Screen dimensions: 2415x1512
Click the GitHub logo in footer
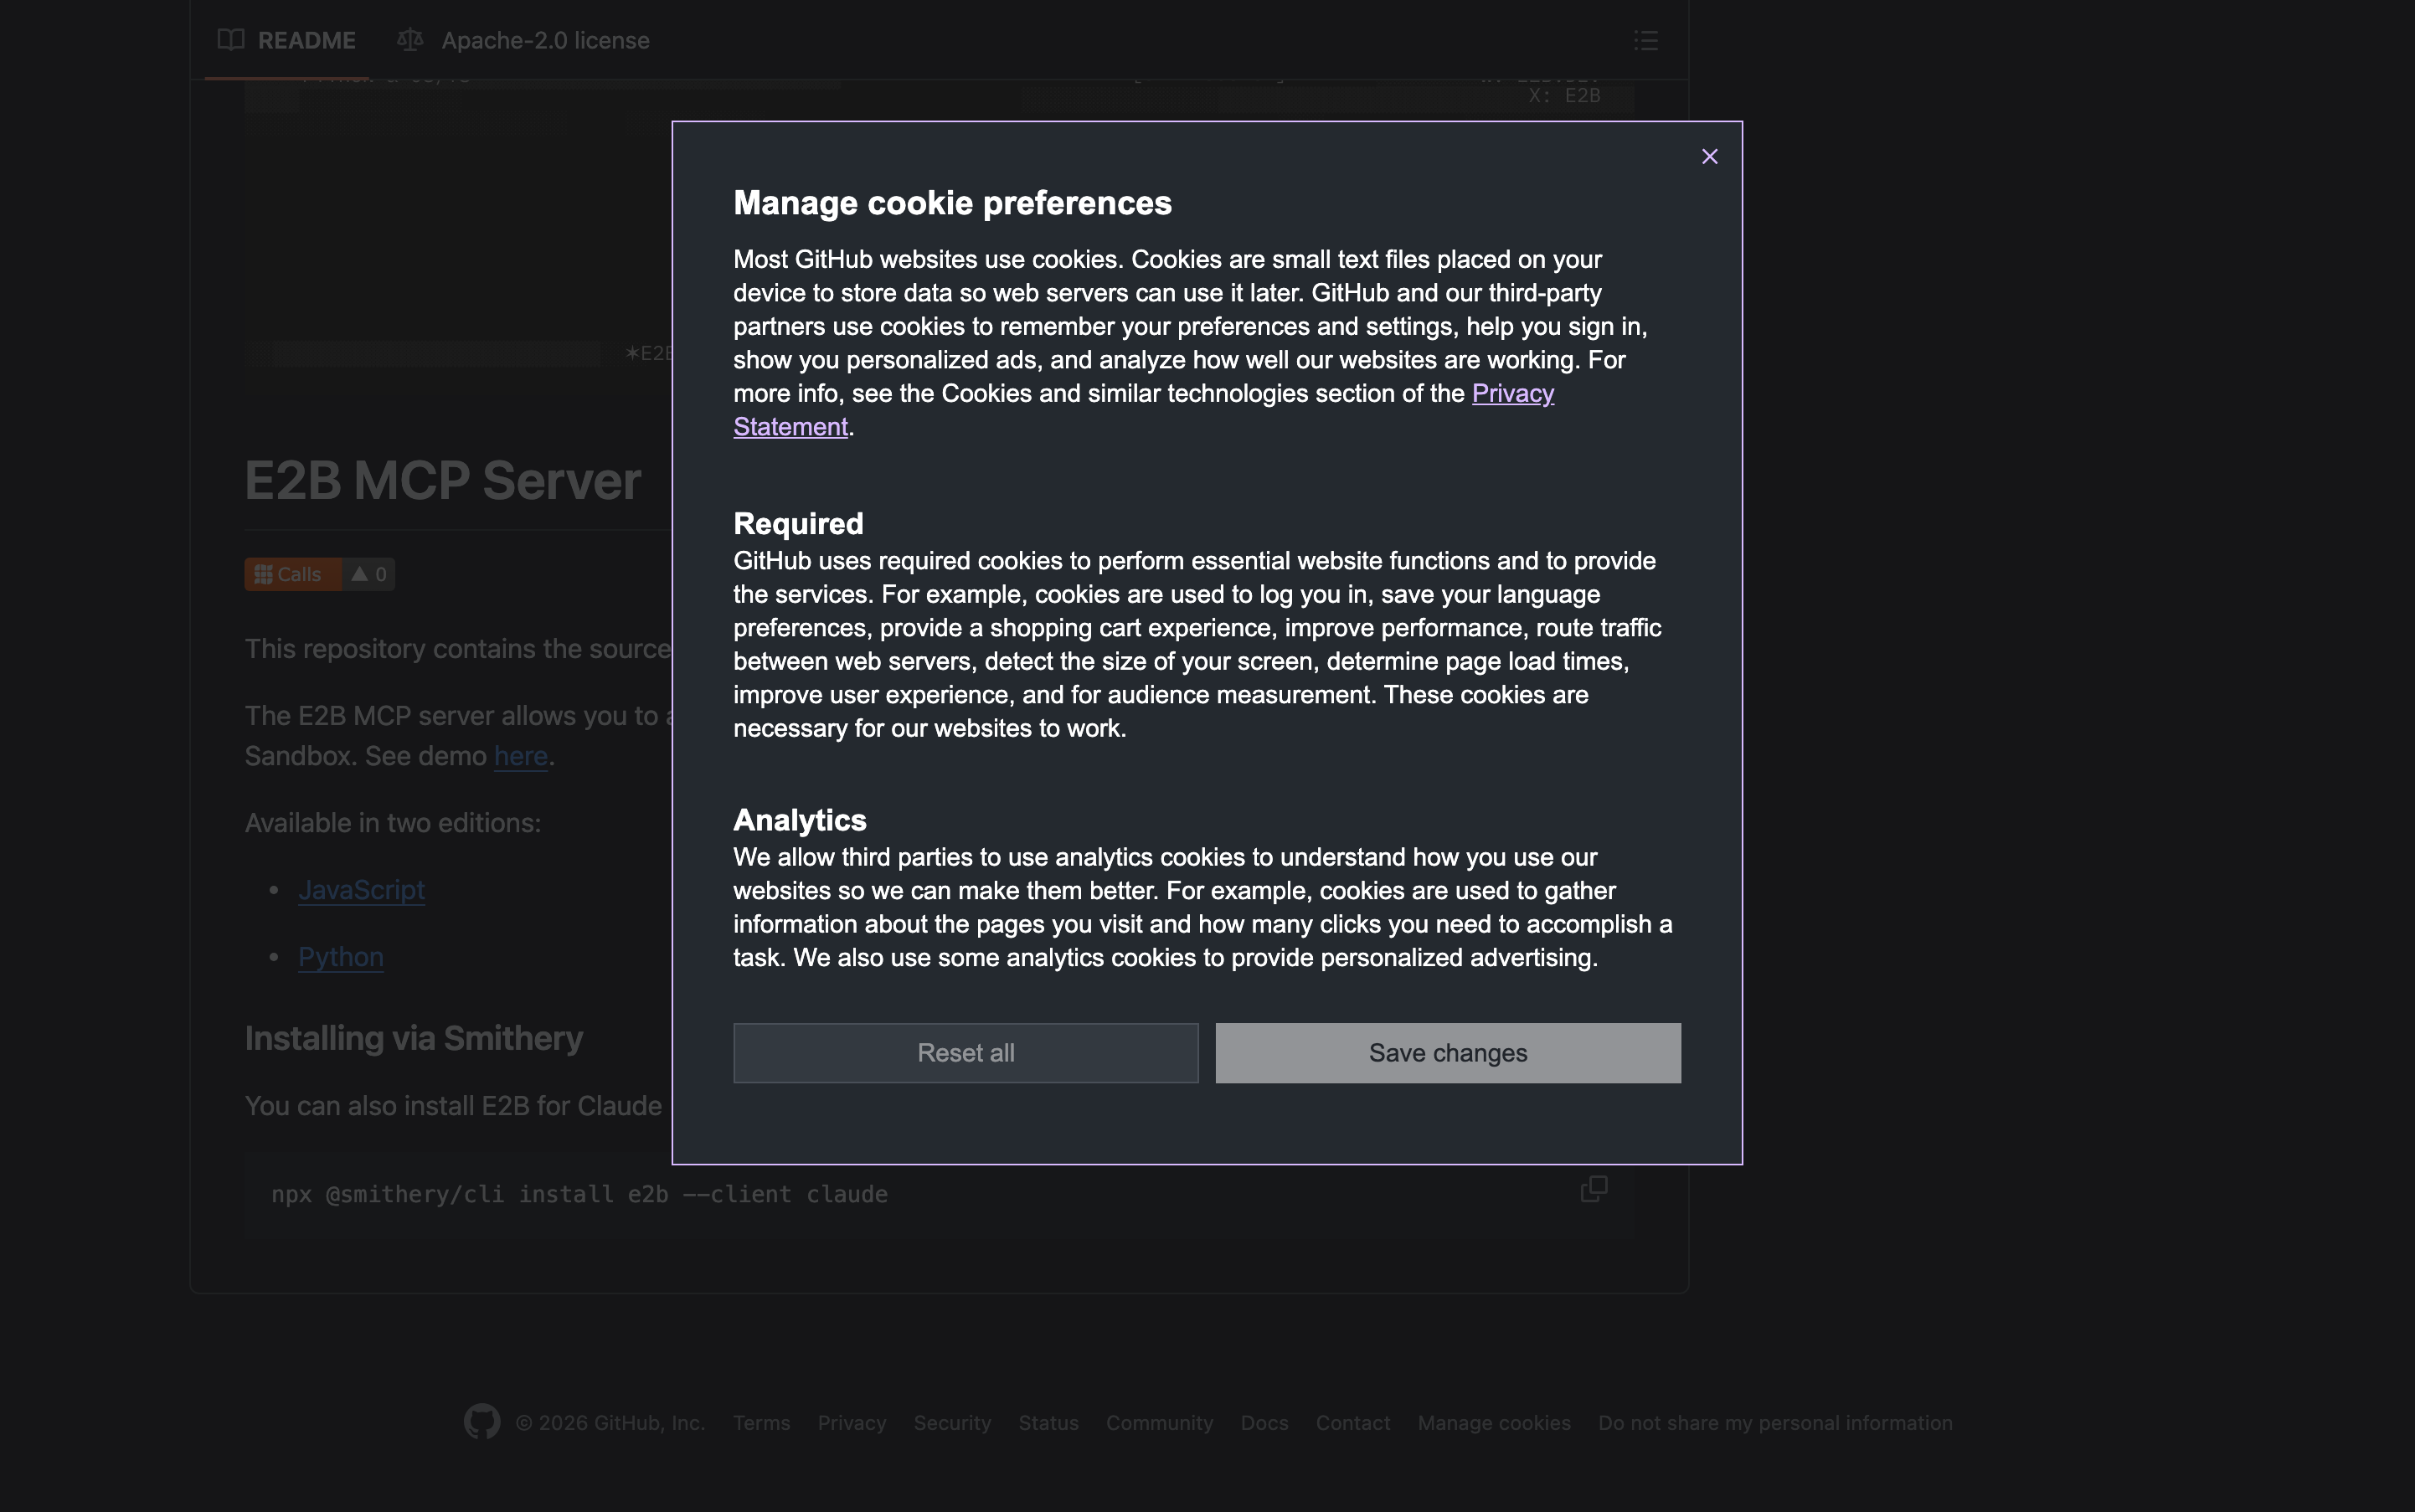pos(481,1421)
